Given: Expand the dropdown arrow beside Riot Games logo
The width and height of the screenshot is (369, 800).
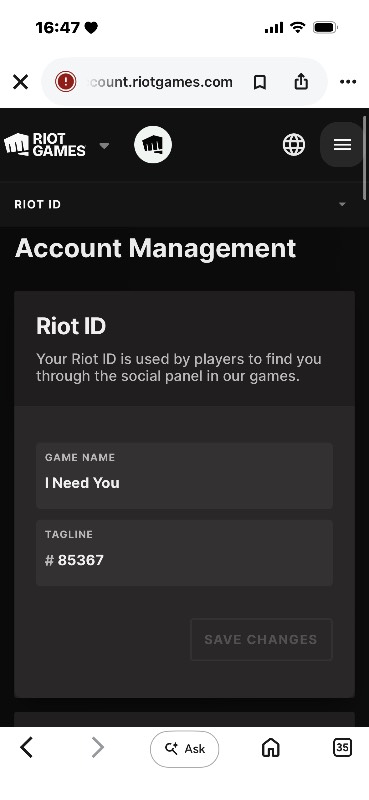Looking at the screenshot, I should (x=104, y=145).
